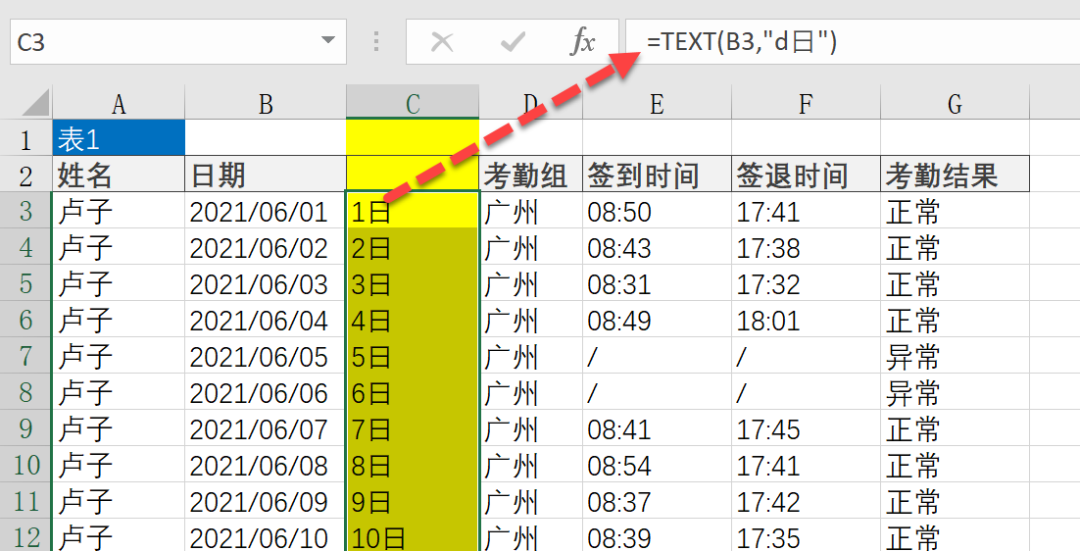Select the date cell 2021/06/06

265,393
